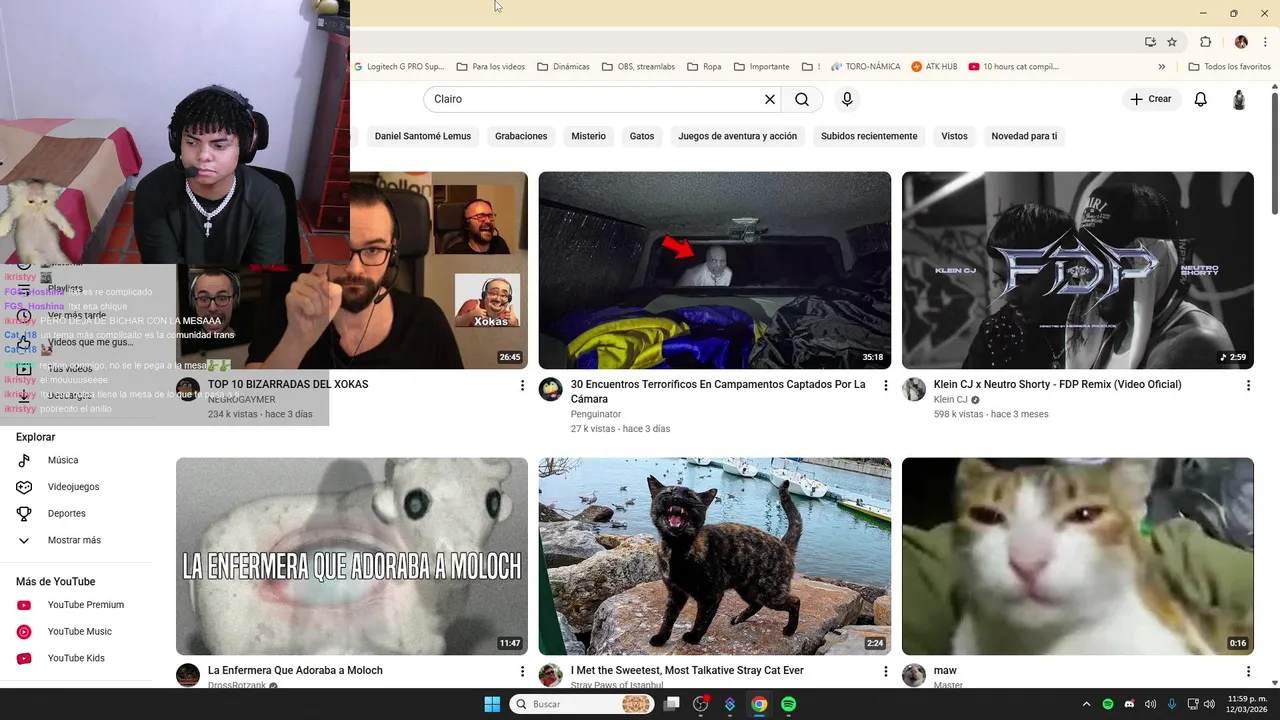Open Música in the Explorar sidebar
The image size is (1280, 720).
(76, 460)
